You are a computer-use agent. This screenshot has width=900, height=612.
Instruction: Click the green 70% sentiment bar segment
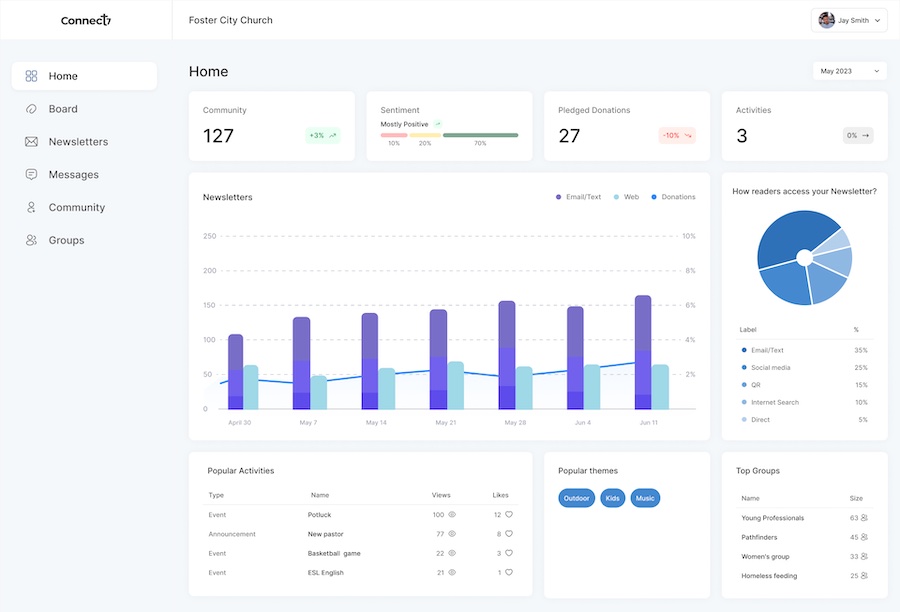[480, 135]
